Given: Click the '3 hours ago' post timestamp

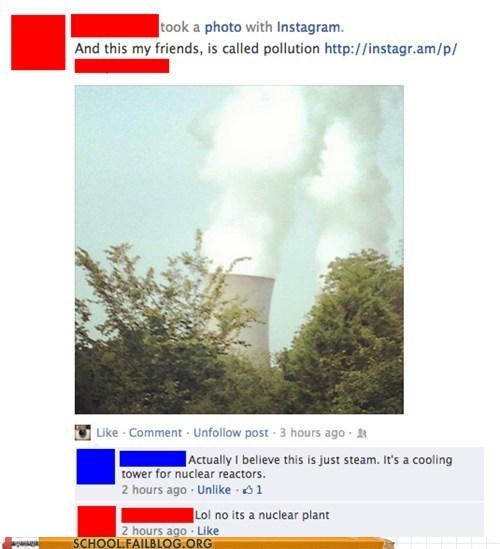Looking at the screenshot, I should coord(312,433).
